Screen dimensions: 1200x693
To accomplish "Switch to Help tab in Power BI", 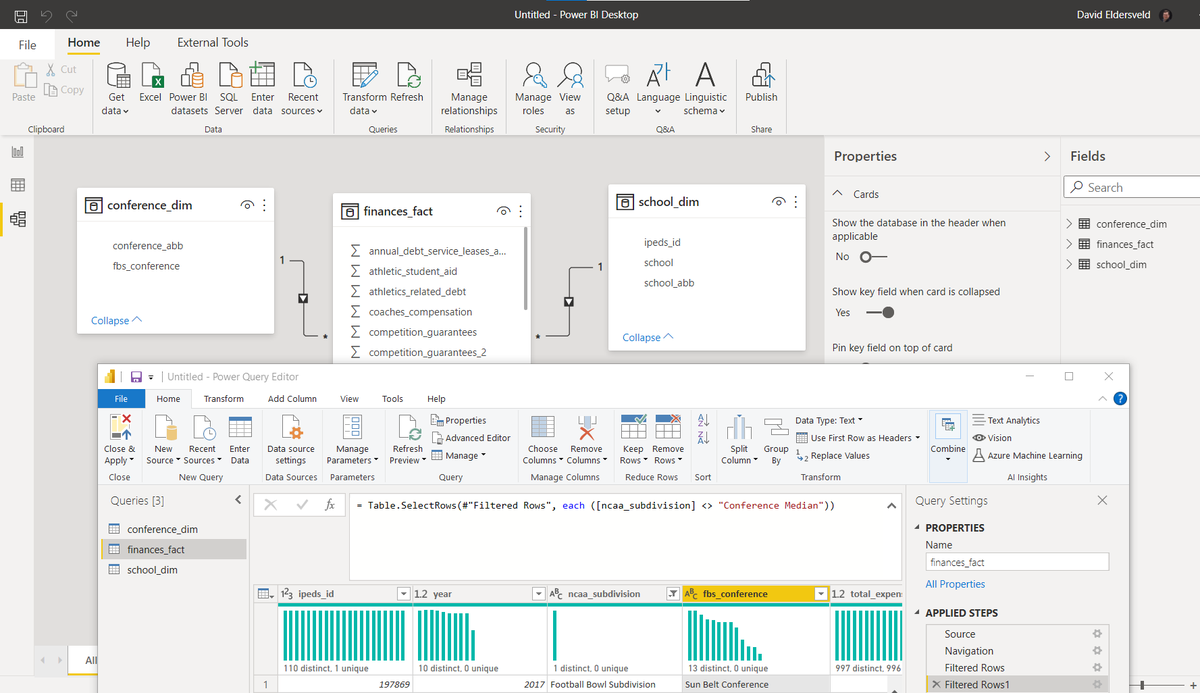I will tap(138, 42).
